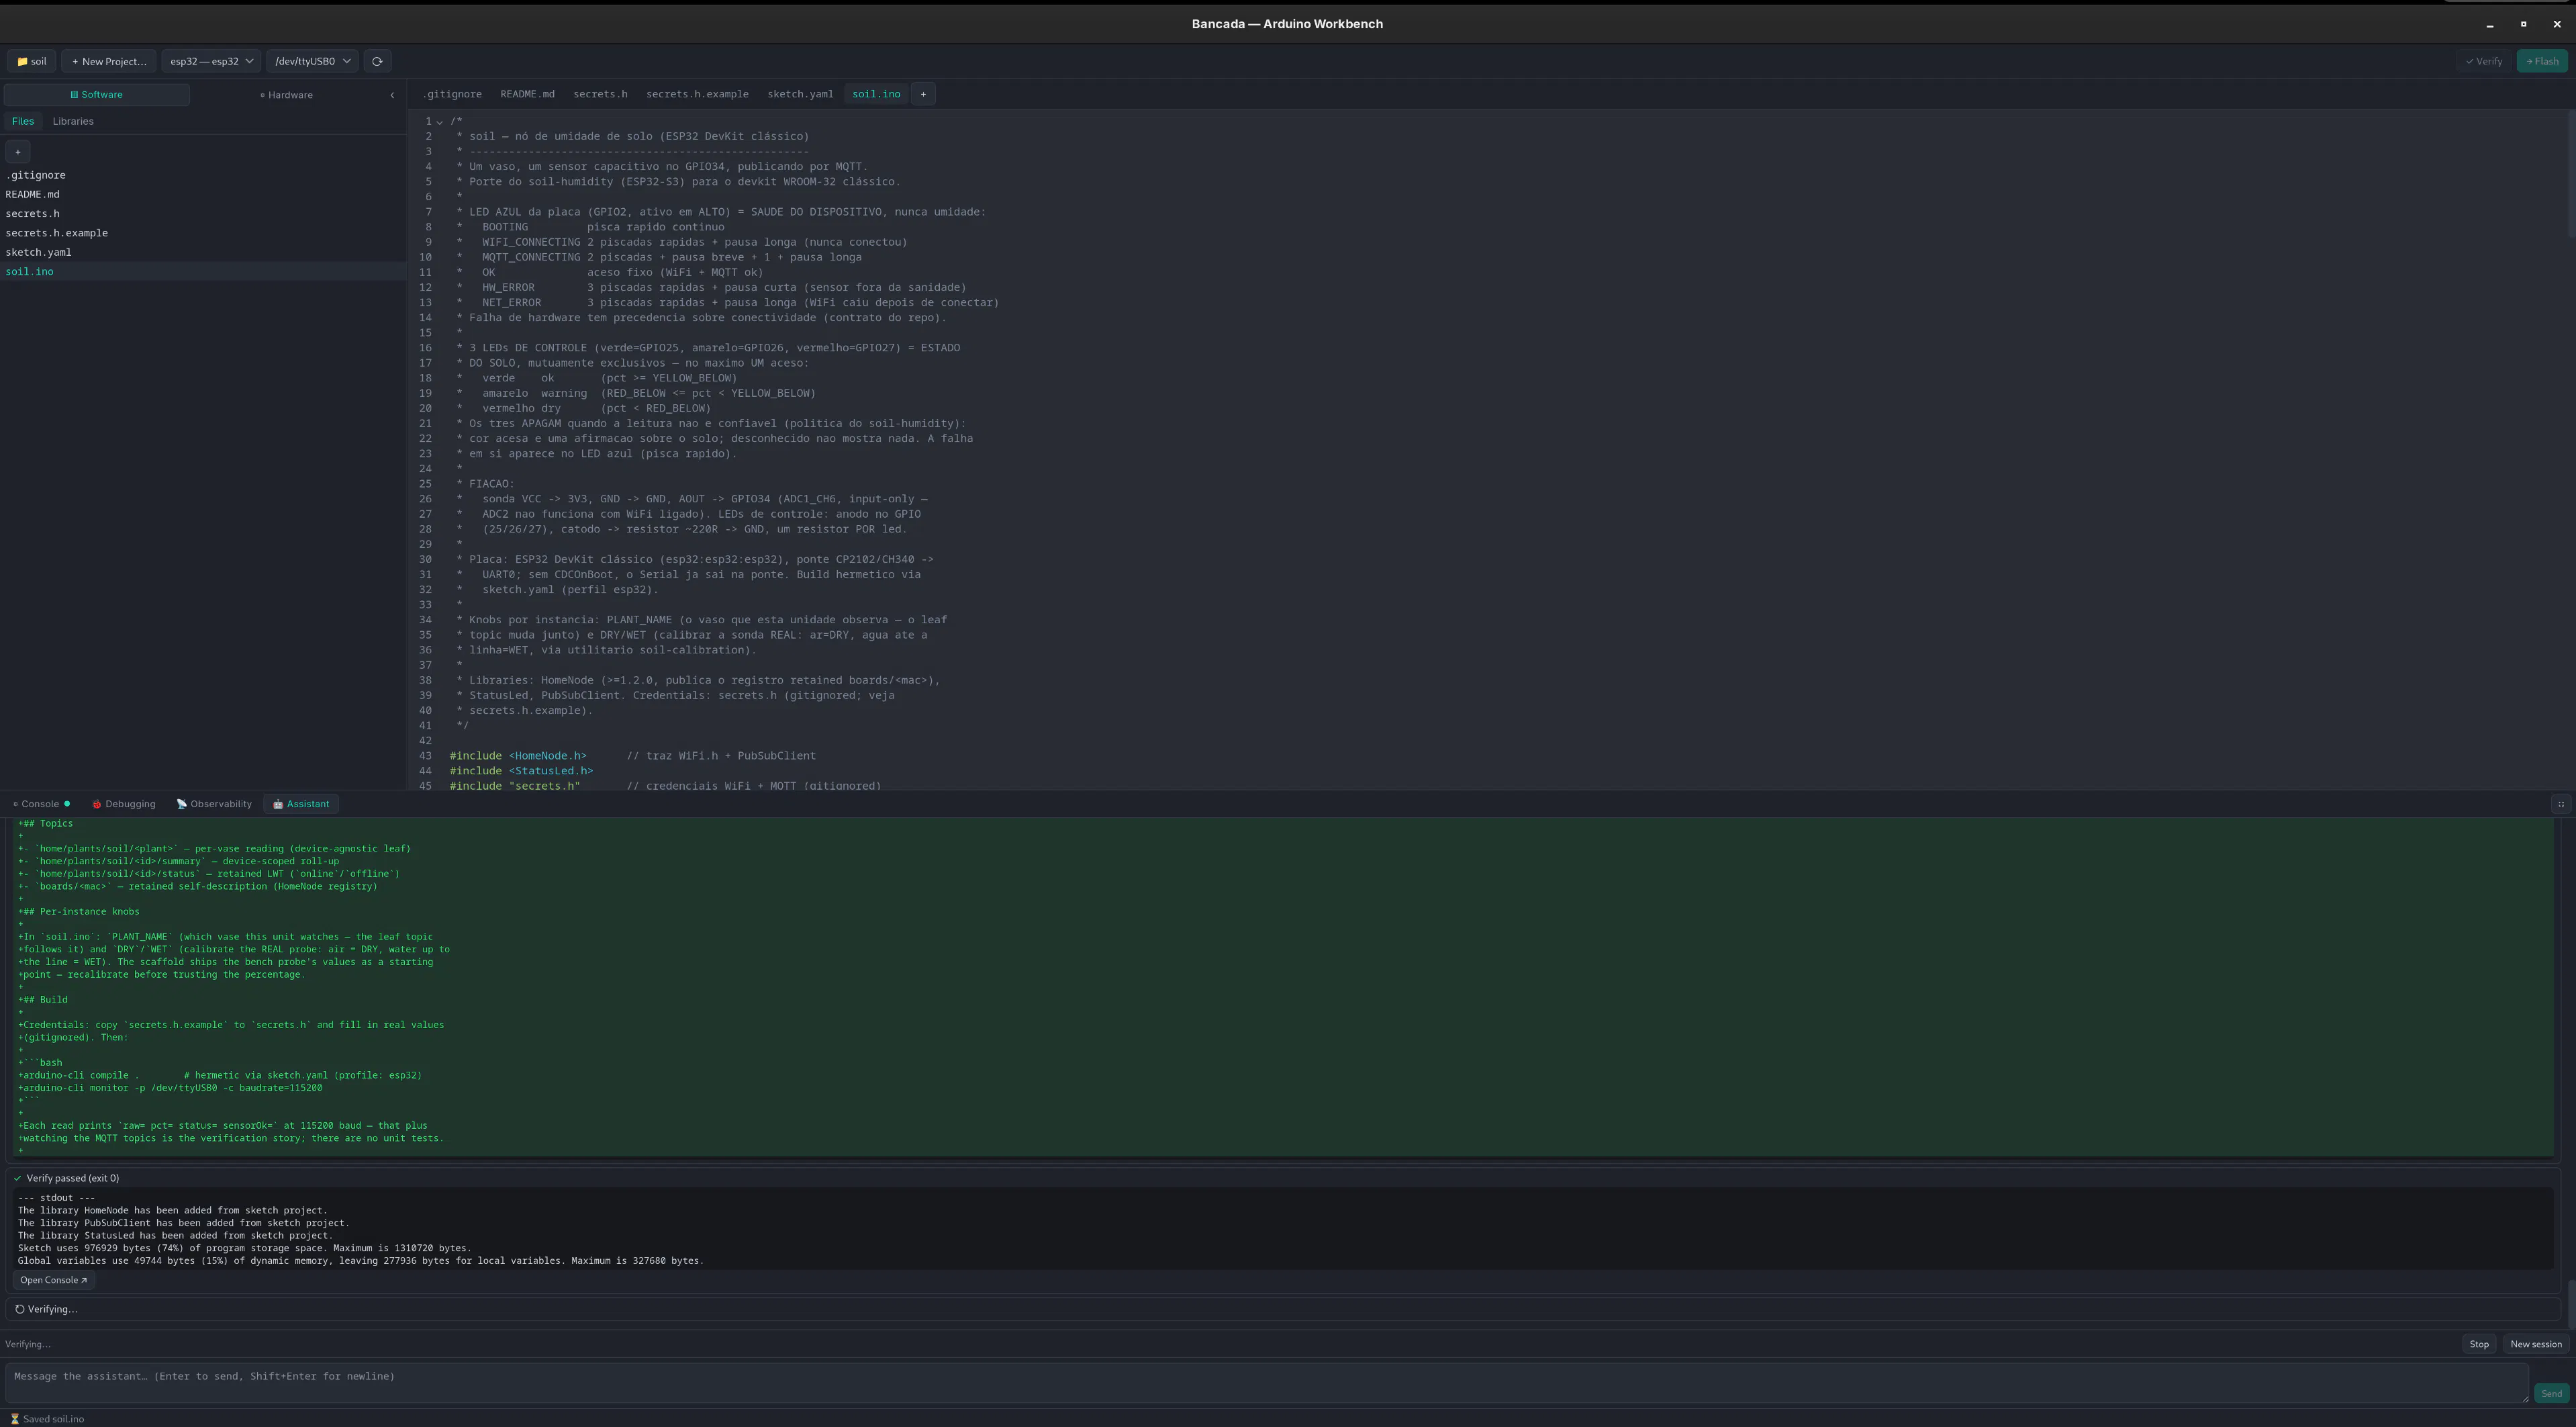The image size is (2576, 1427).
Task: Open the soil project folder button
Action: click(x=31, y=61)
